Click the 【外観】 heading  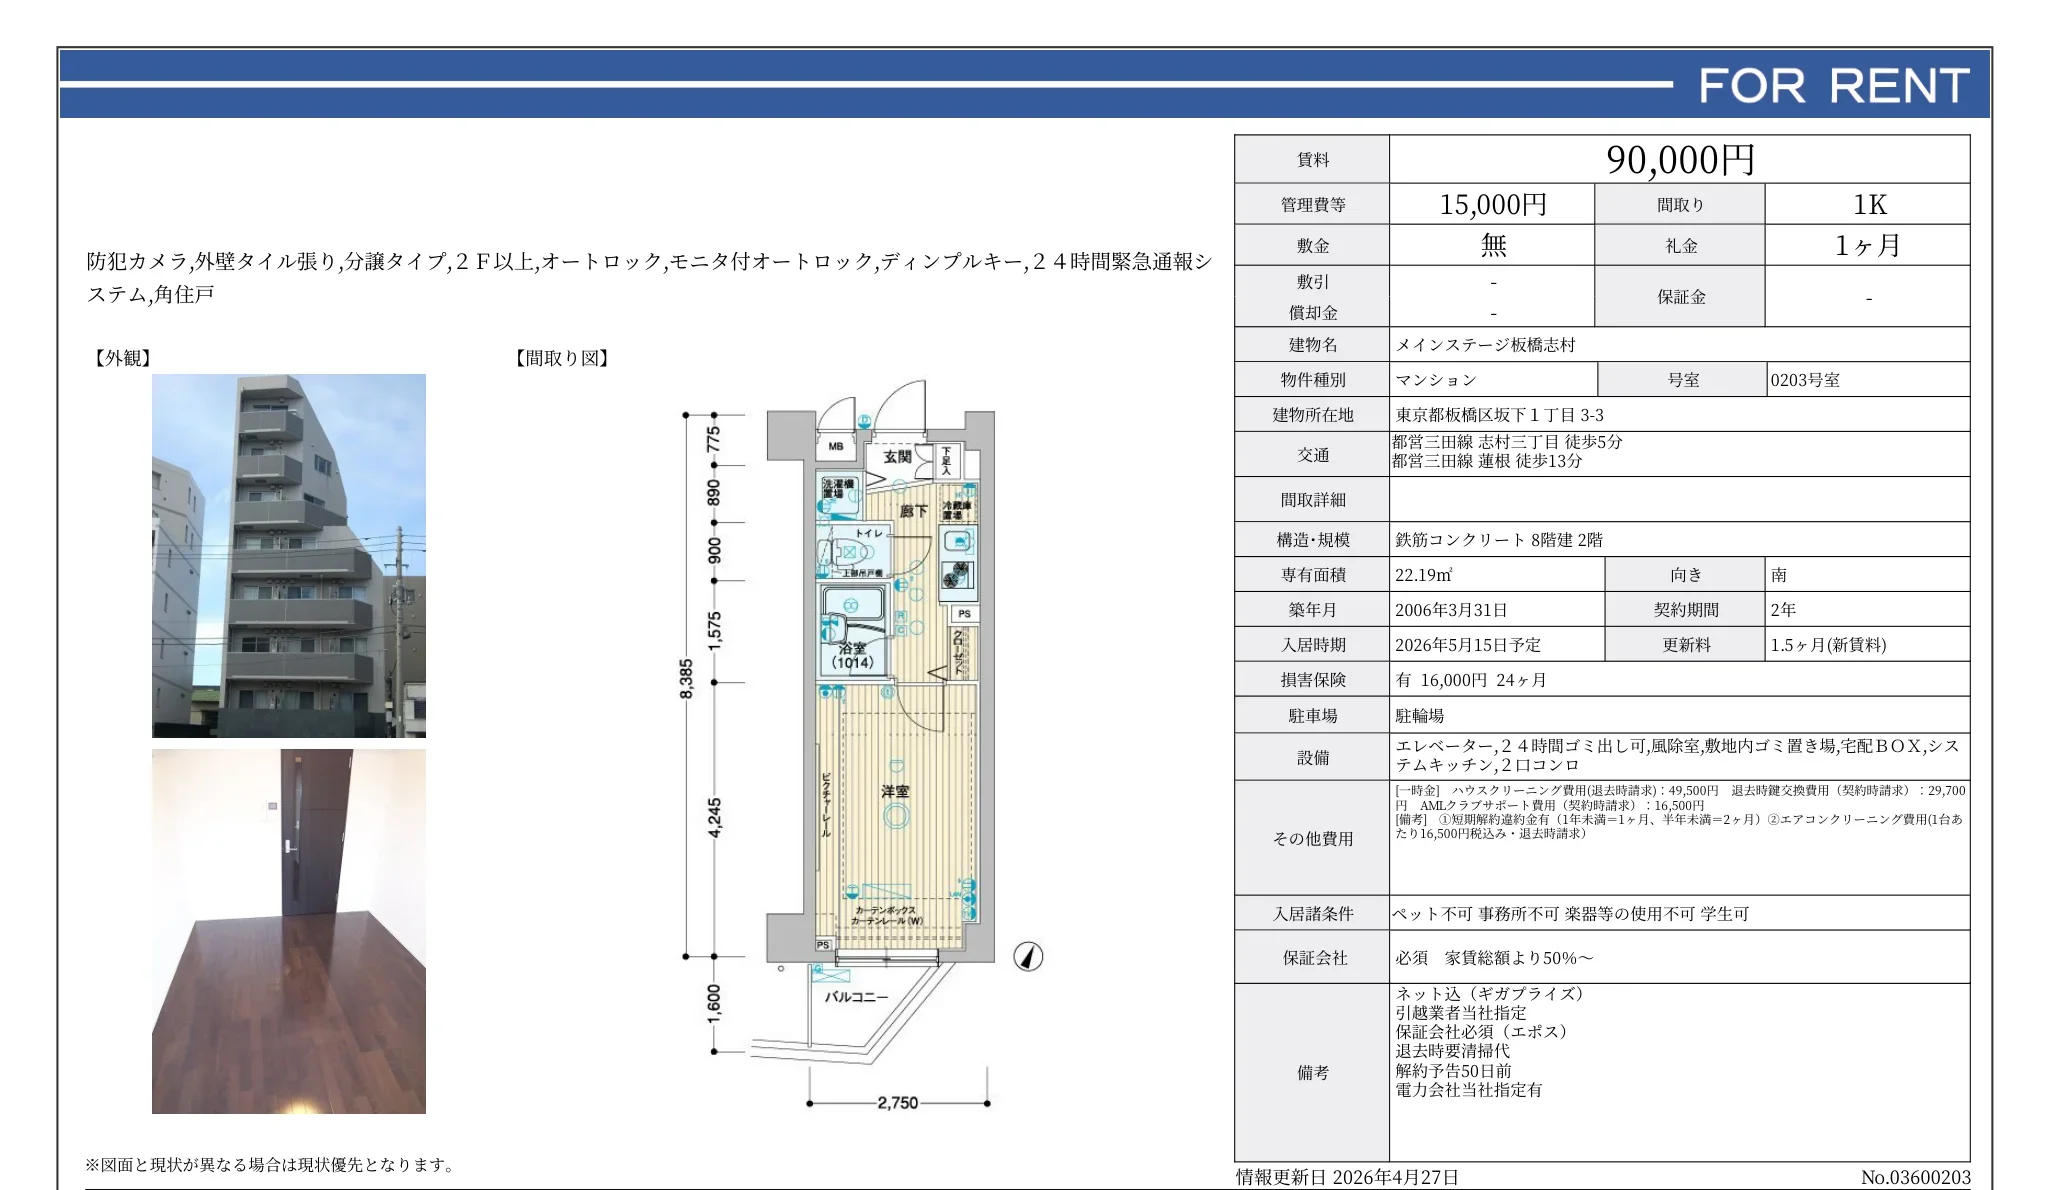(122, 358)
